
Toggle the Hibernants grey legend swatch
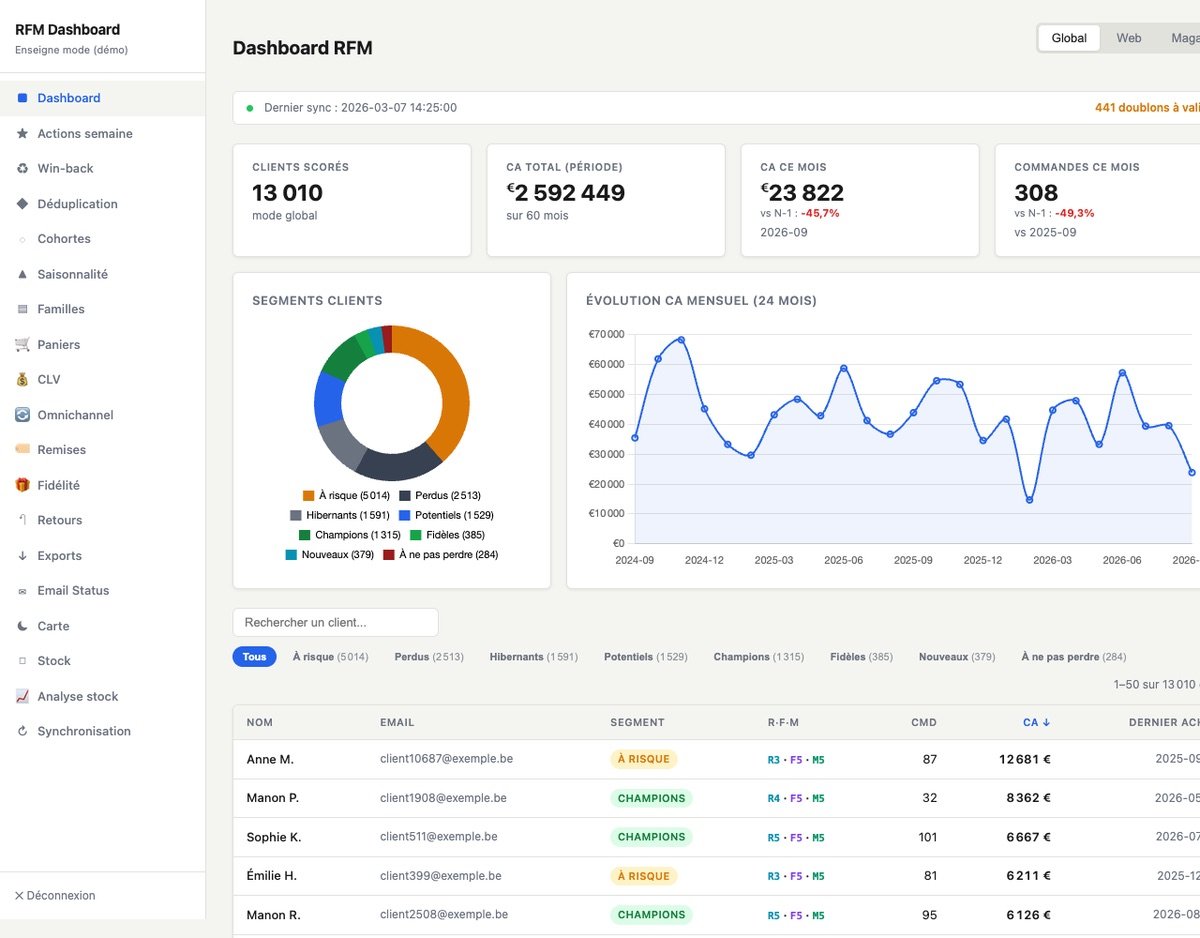point(296,515)
